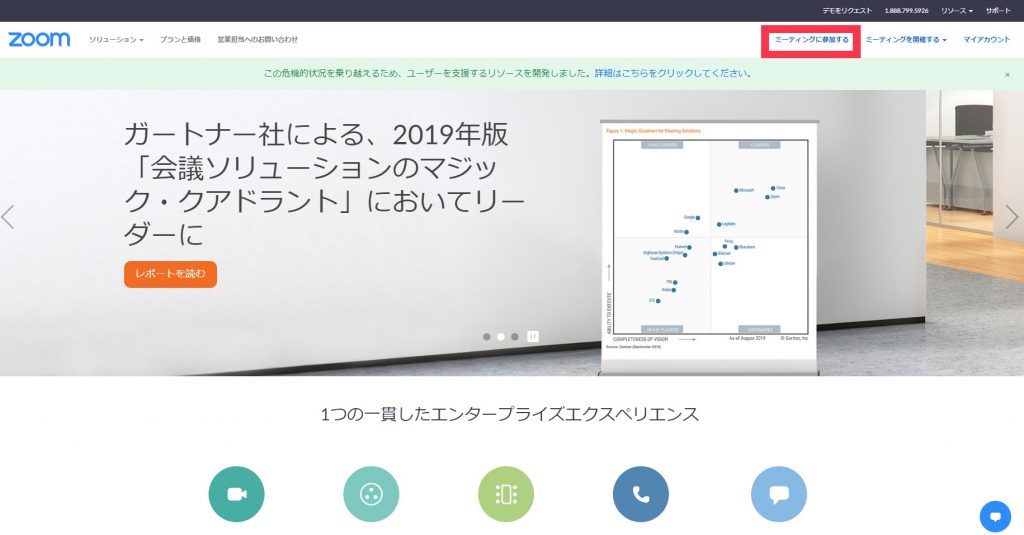The image size is (1024, 535).
Task: Click the 1つの一貫したエンタープライズエクスペリエンス heading
Action: [510, 413]
